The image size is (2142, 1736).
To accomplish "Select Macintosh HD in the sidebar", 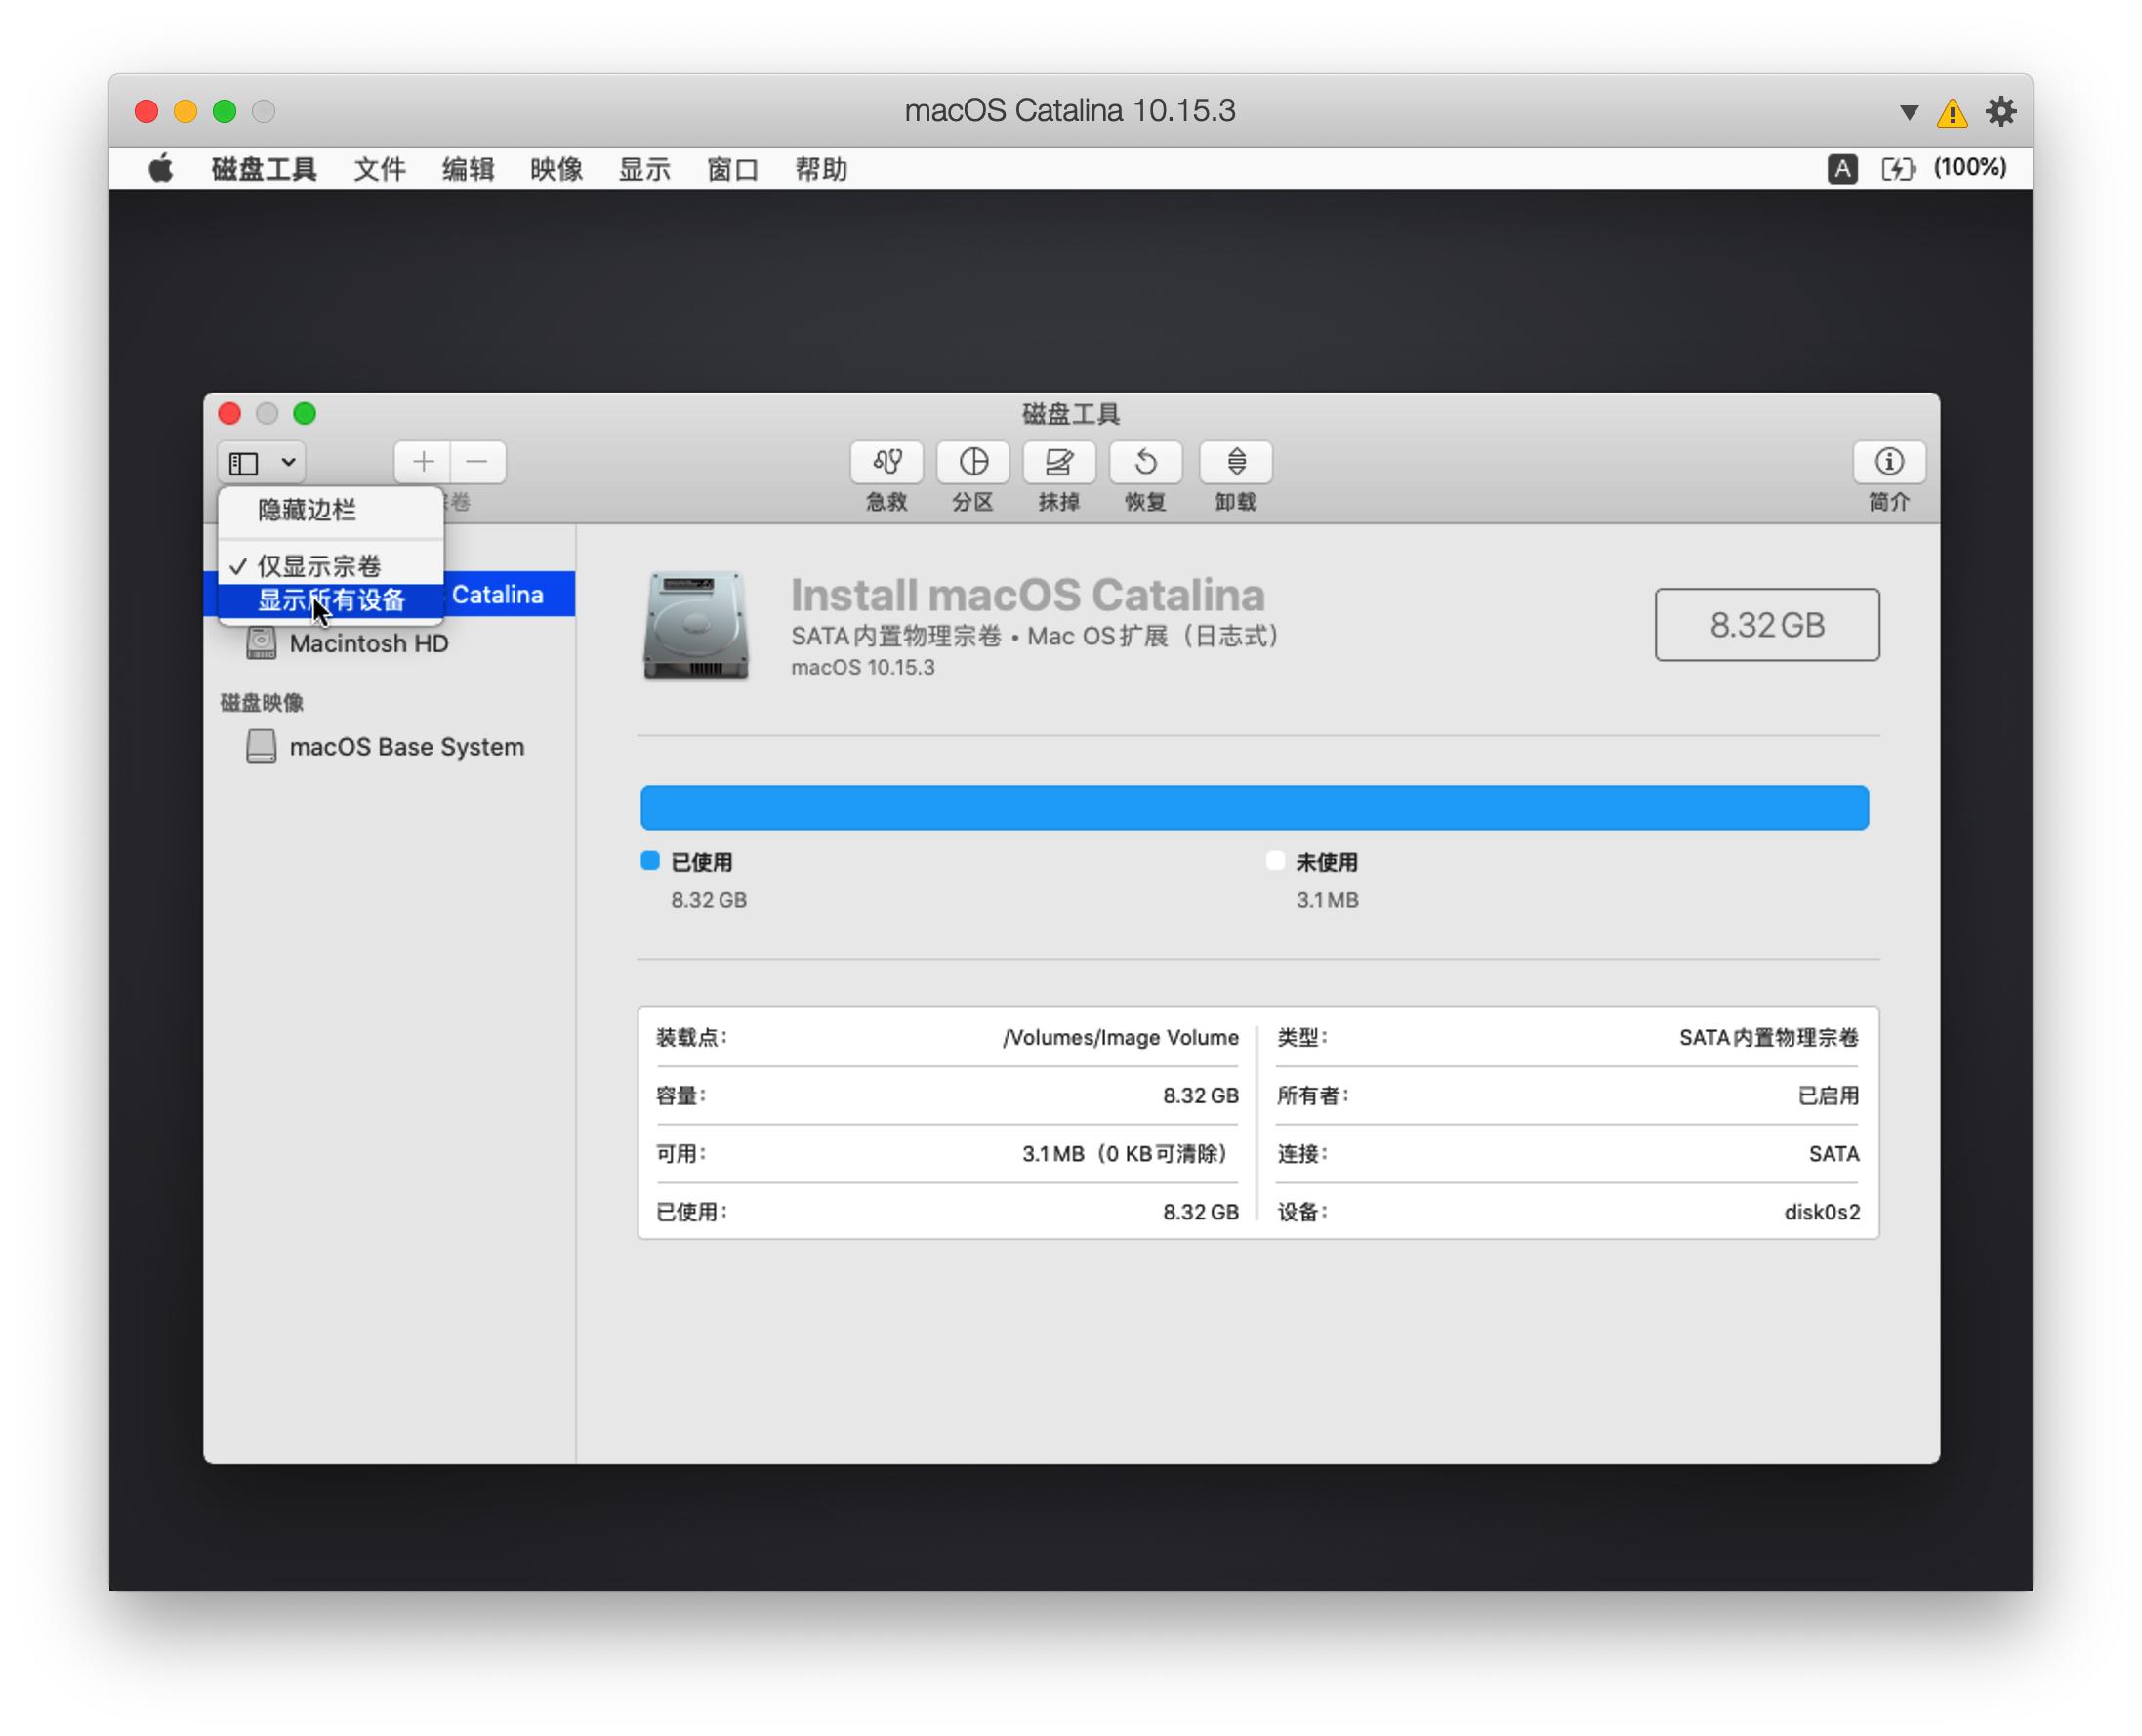I will [368, 643].
